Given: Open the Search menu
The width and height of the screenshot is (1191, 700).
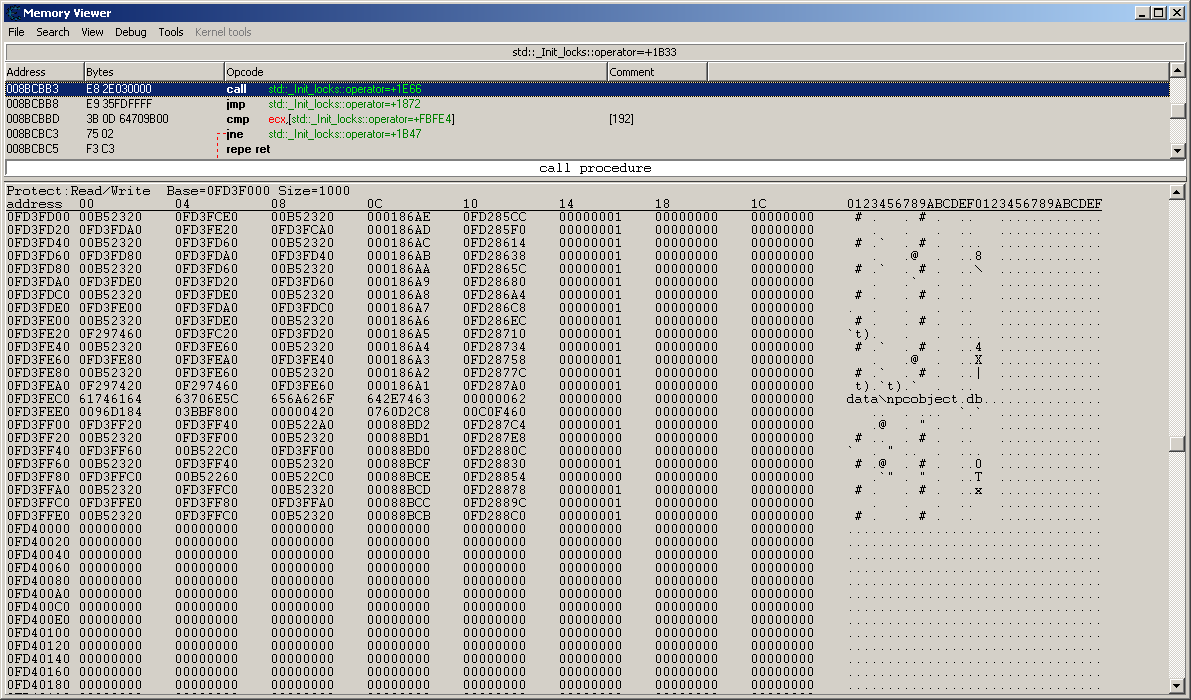Looking at the screenshot, I should [53, 32].
